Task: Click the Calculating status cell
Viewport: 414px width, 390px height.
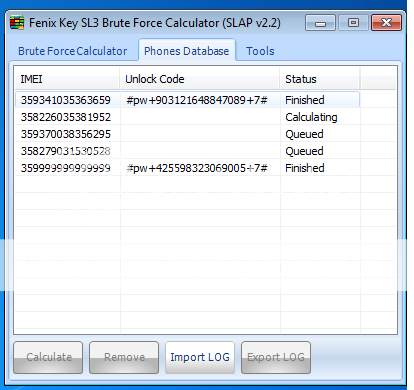Action: (311, 117)
